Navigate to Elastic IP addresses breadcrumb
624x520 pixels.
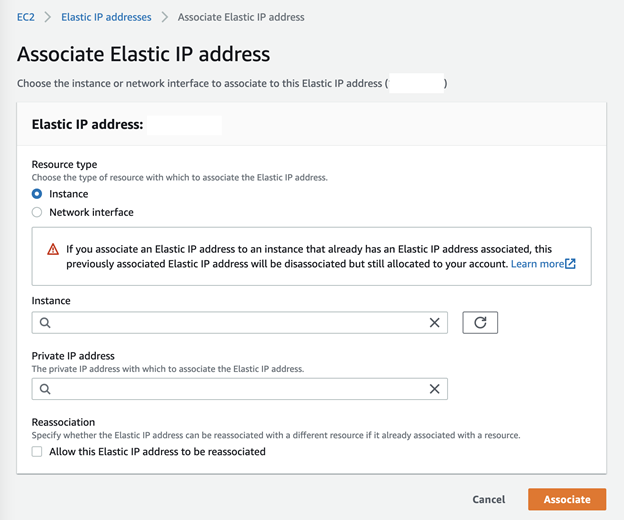coord(106,17)
